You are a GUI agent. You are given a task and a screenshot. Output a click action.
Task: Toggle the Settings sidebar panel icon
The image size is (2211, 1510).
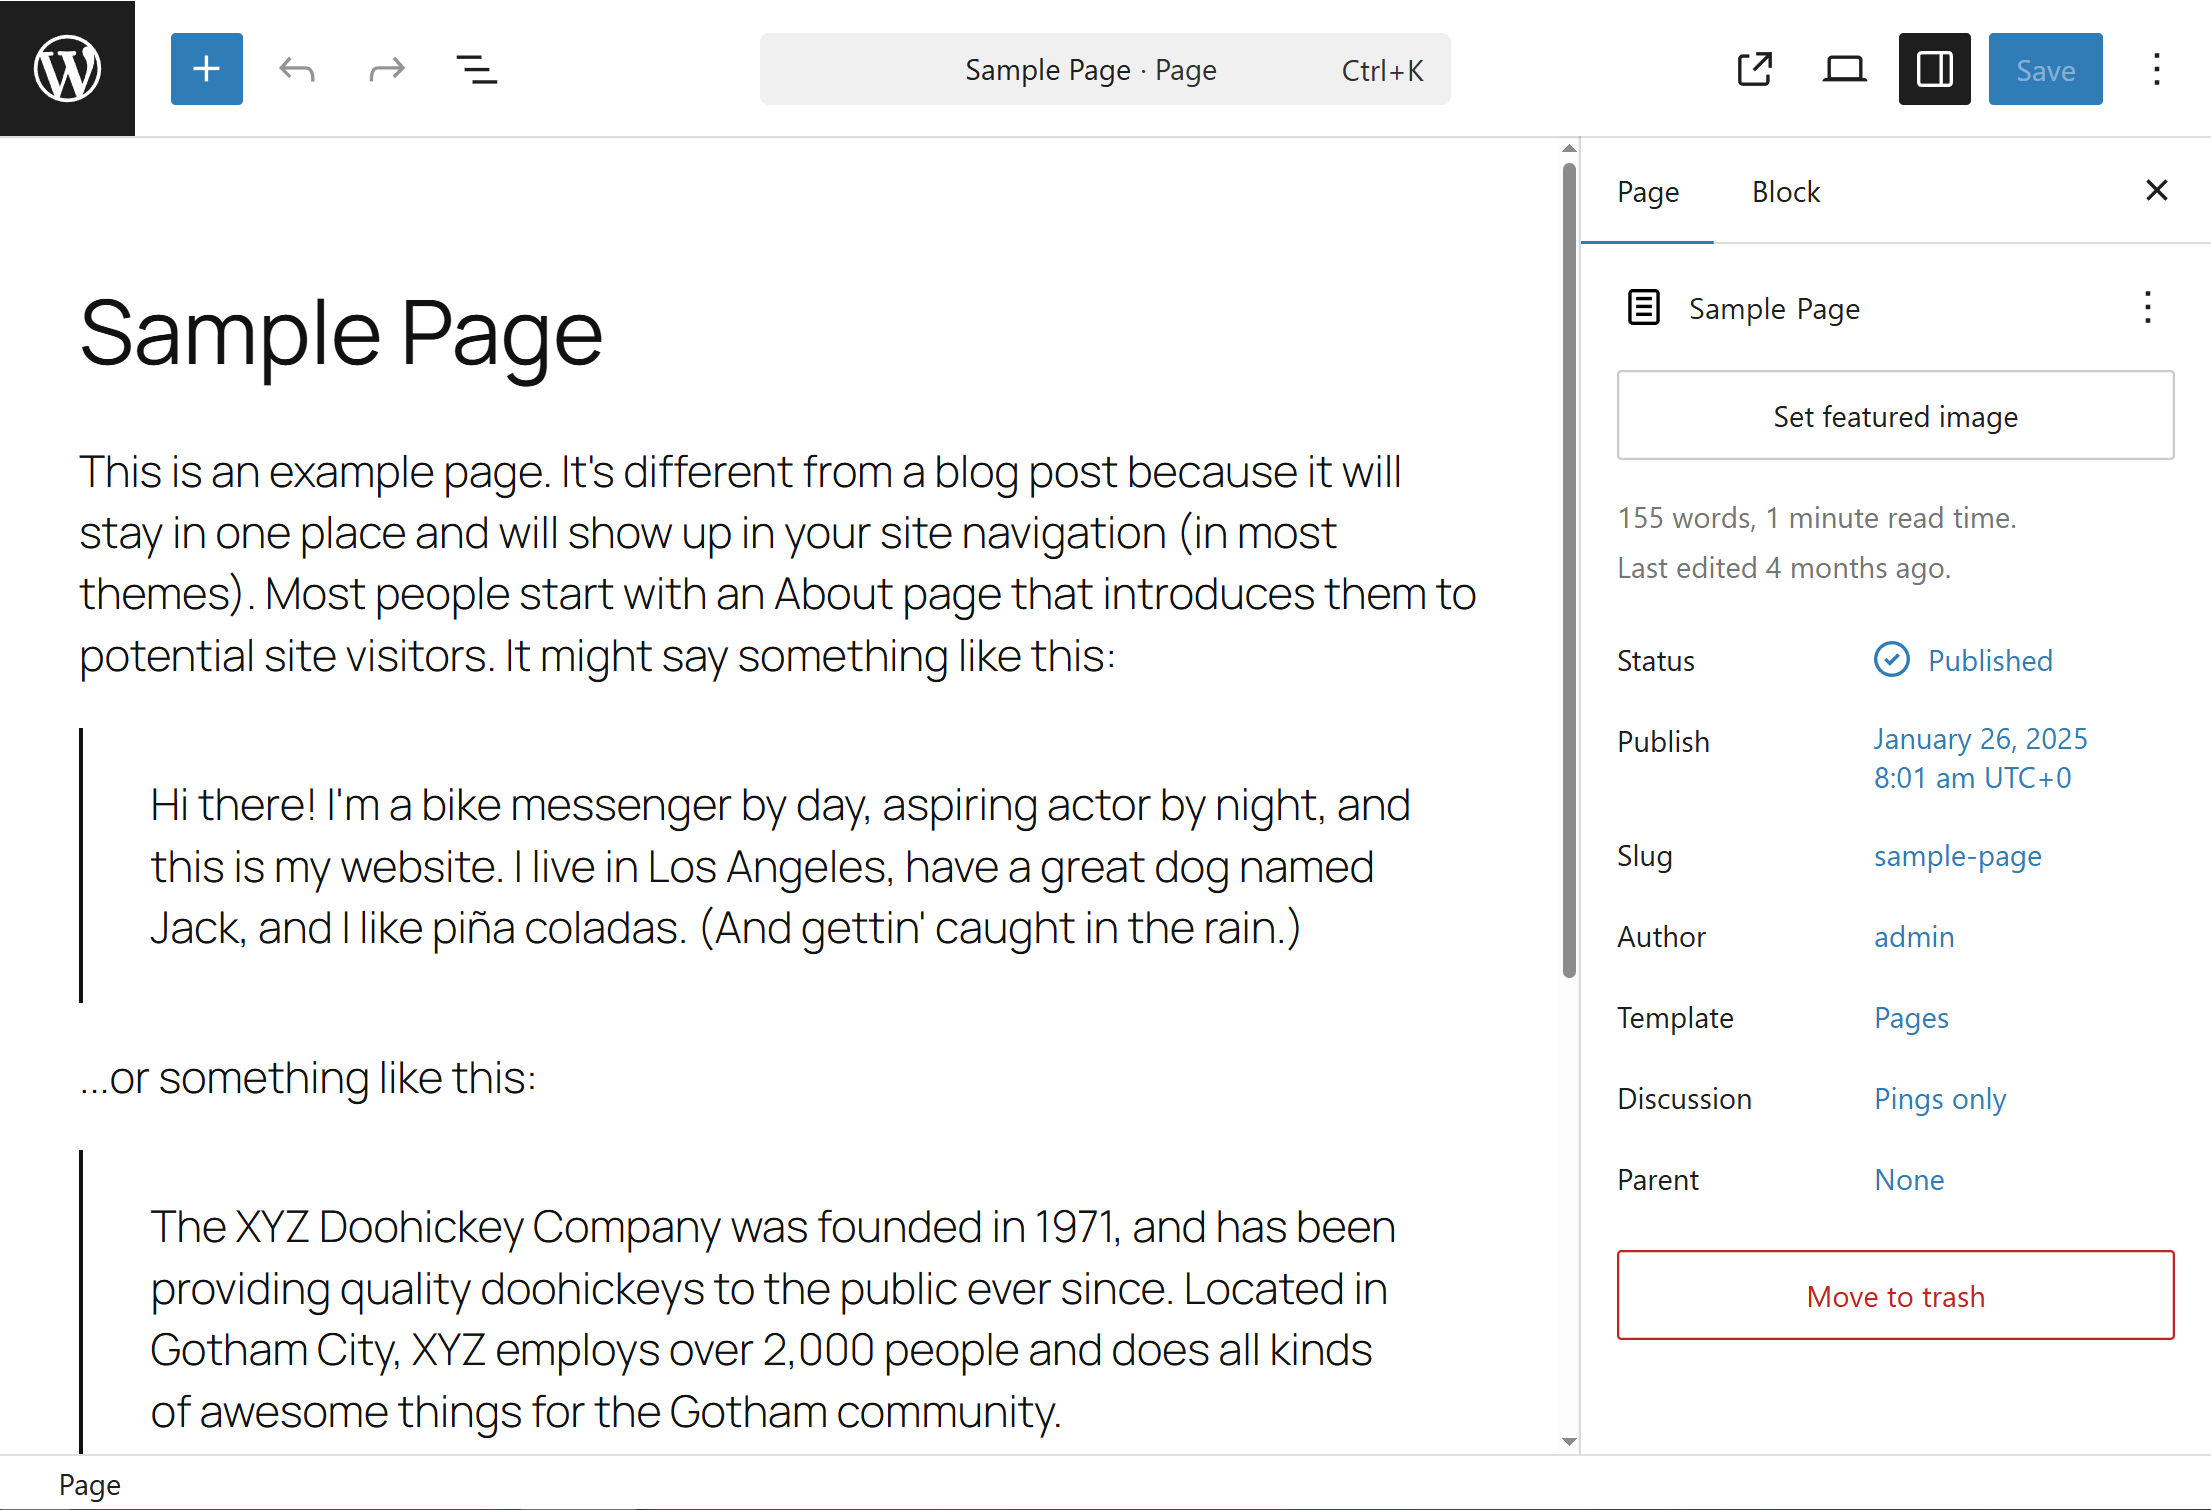pos(1934,69)
